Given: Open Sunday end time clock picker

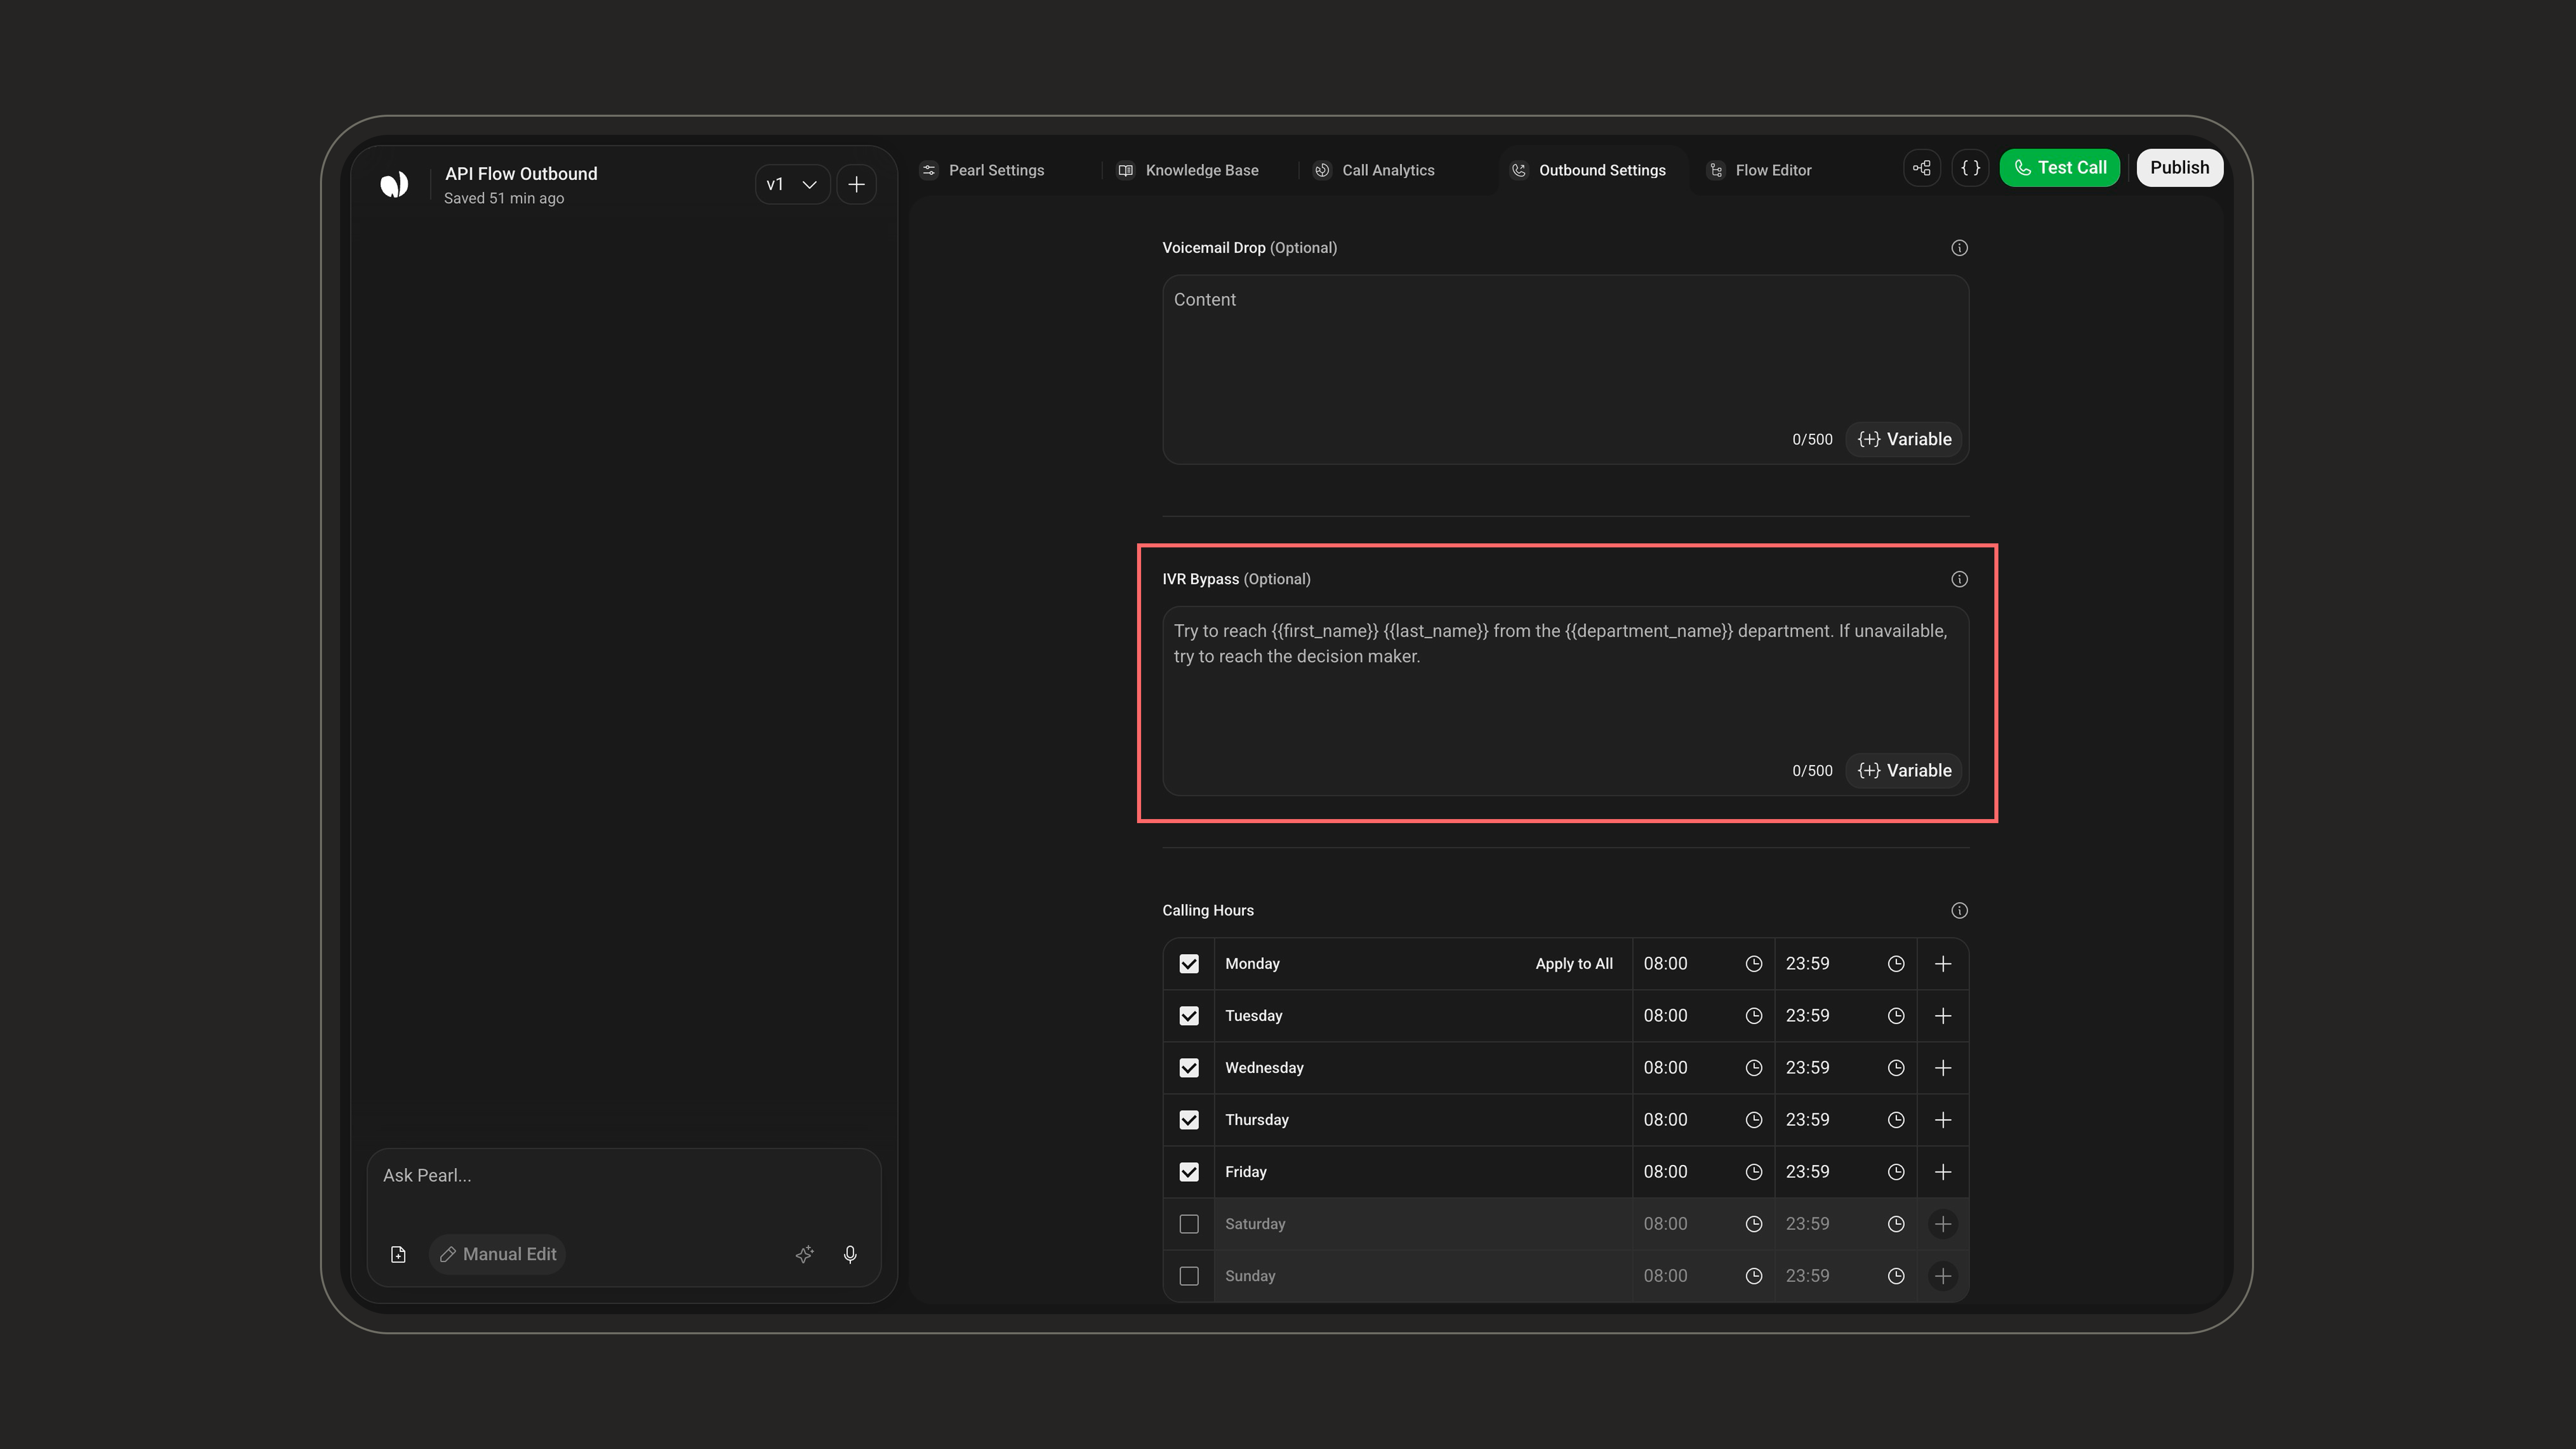Looking at the screenshot, I should click(1895, 1276).
